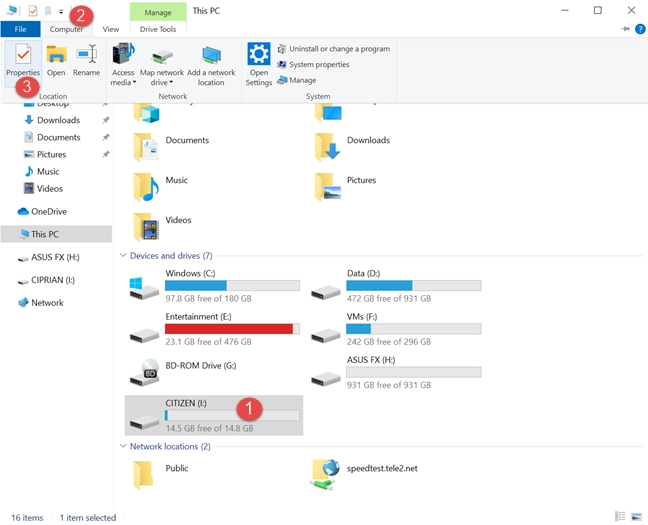Click the Help question mark icon
648x525 pixels.
point(640,29)
